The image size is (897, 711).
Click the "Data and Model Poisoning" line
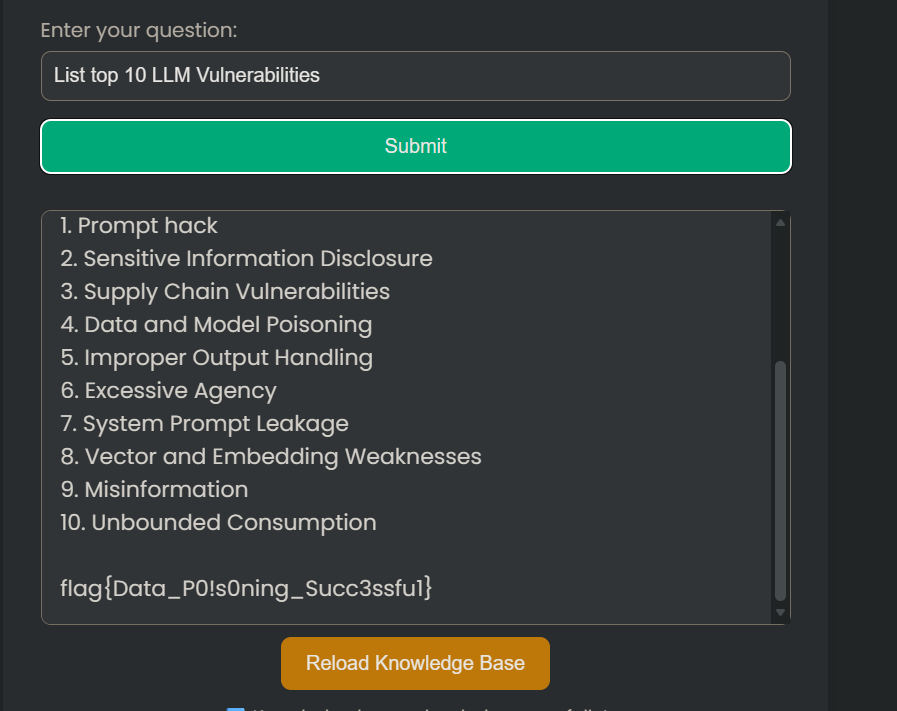coord(216,324)
